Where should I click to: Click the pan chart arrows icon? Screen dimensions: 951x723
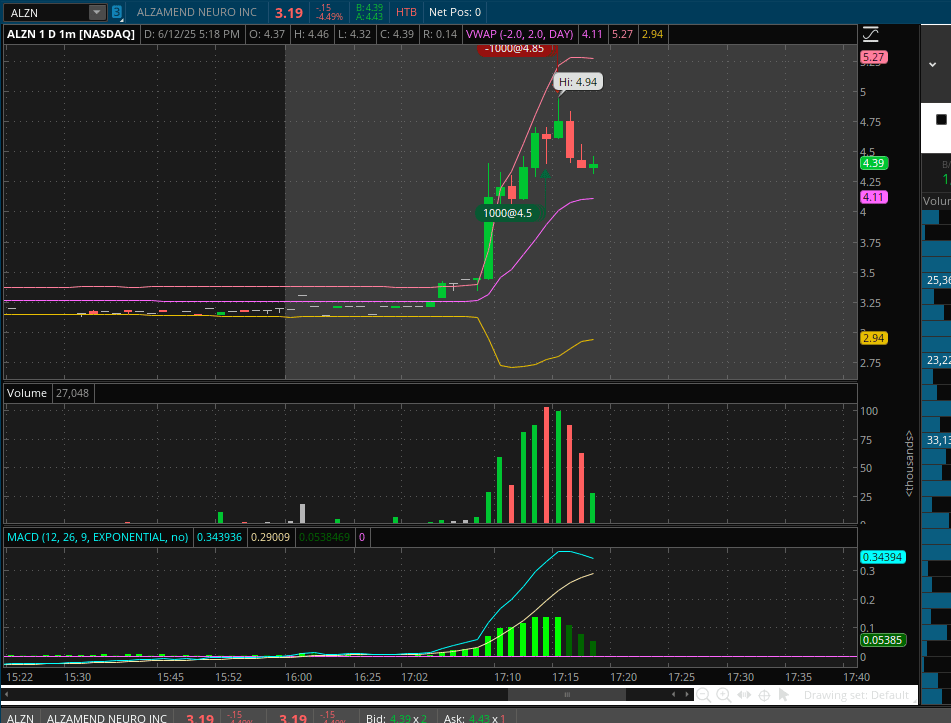coord(744,695)
